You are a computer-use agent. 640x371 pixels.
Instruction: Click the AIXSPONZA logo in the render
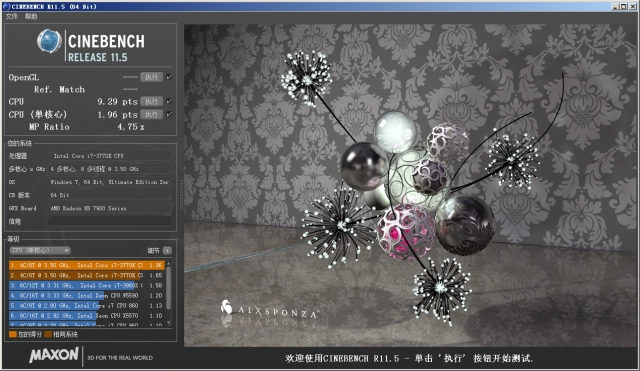(270, 311)
